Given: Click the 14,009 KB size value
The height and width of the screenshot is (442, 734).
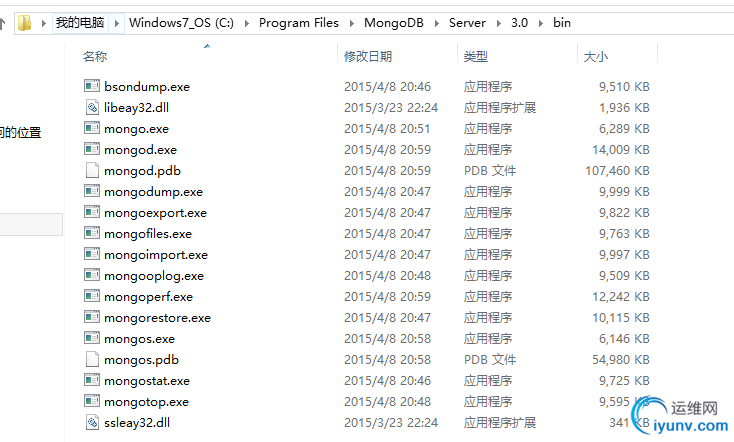Looking at the screenshot, I should pyautogui.click(x=621, y=150).
